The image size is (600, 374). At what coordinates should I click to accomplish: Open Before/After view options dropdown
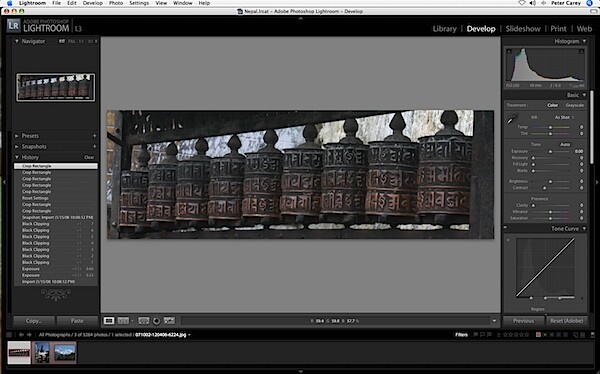point(132,321)
